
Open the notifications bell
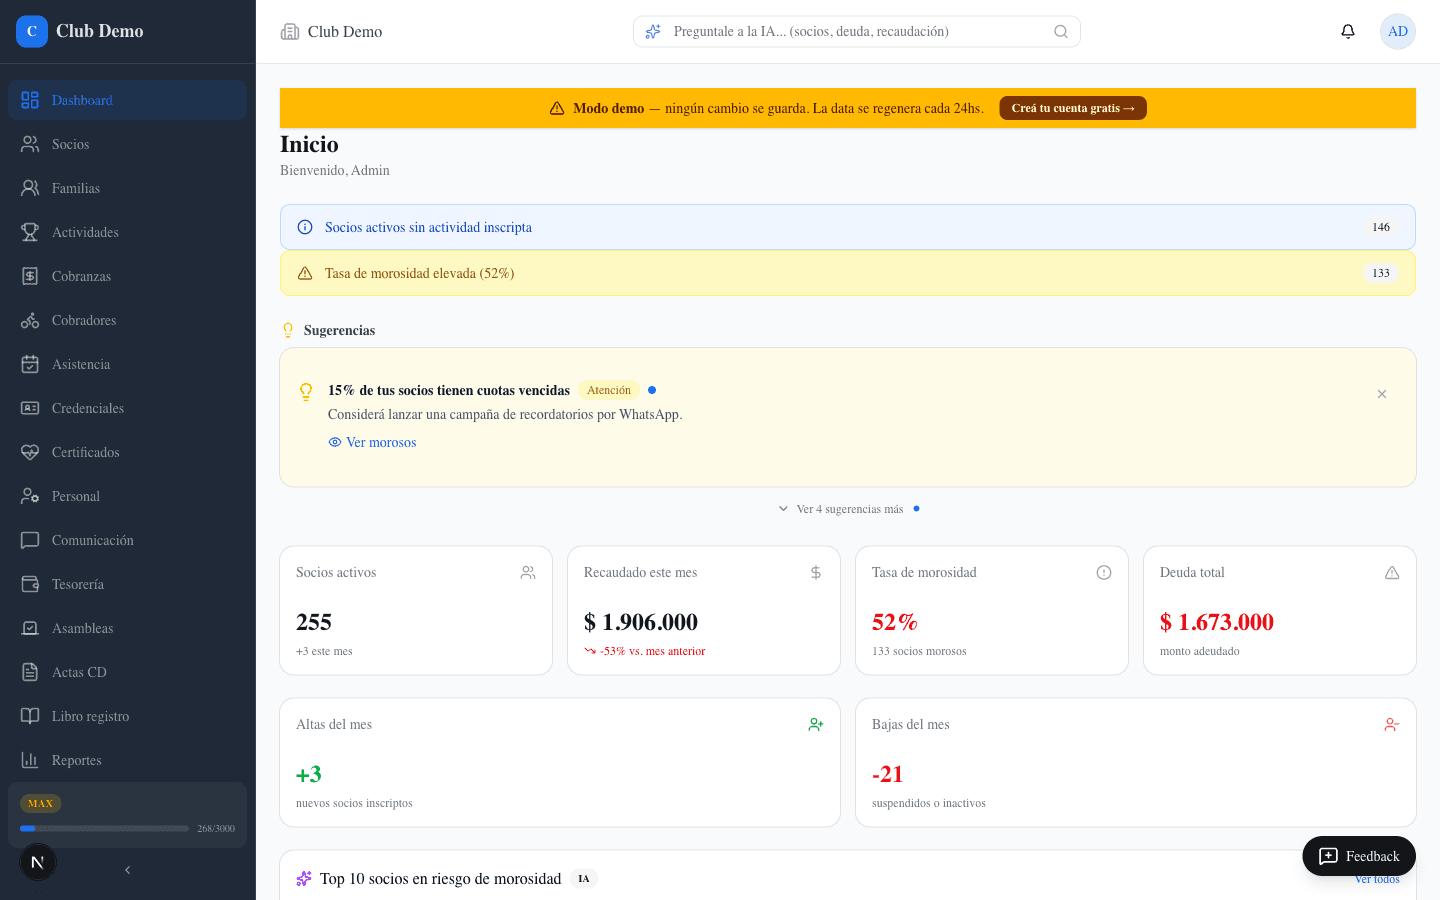(1348, 31)
